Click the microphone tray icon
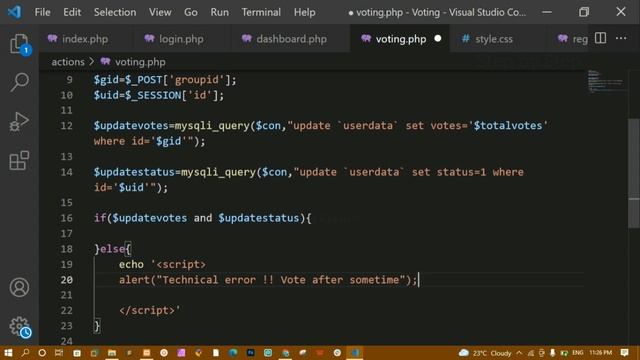Image resolution: width=640 pixels, height=360 pixels. point(553,353)
